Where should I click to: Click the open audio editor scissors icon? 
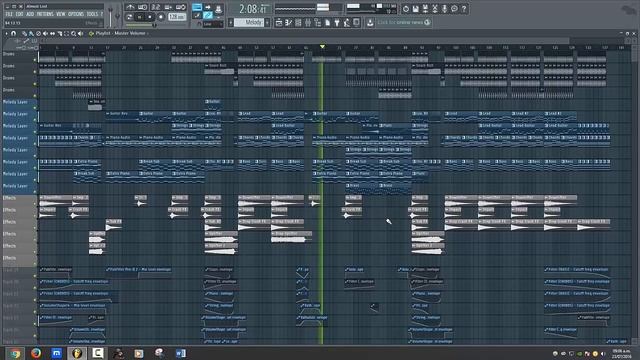[435, 9]
